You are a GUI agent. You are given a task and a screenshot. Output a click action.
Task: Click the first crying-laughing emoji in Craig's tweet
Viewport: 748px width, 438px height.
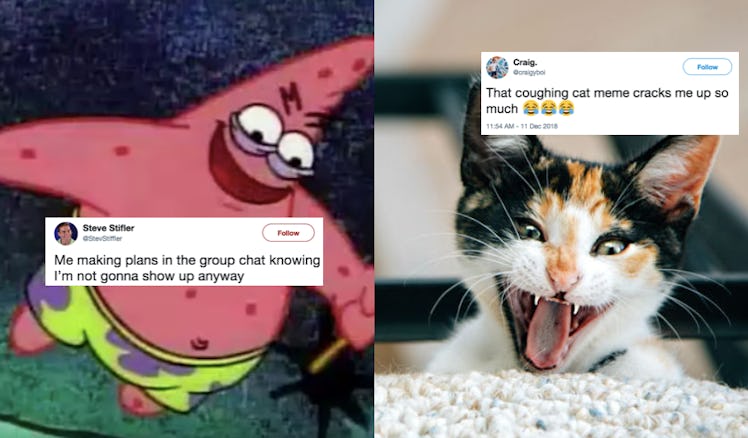pos(530,108)
